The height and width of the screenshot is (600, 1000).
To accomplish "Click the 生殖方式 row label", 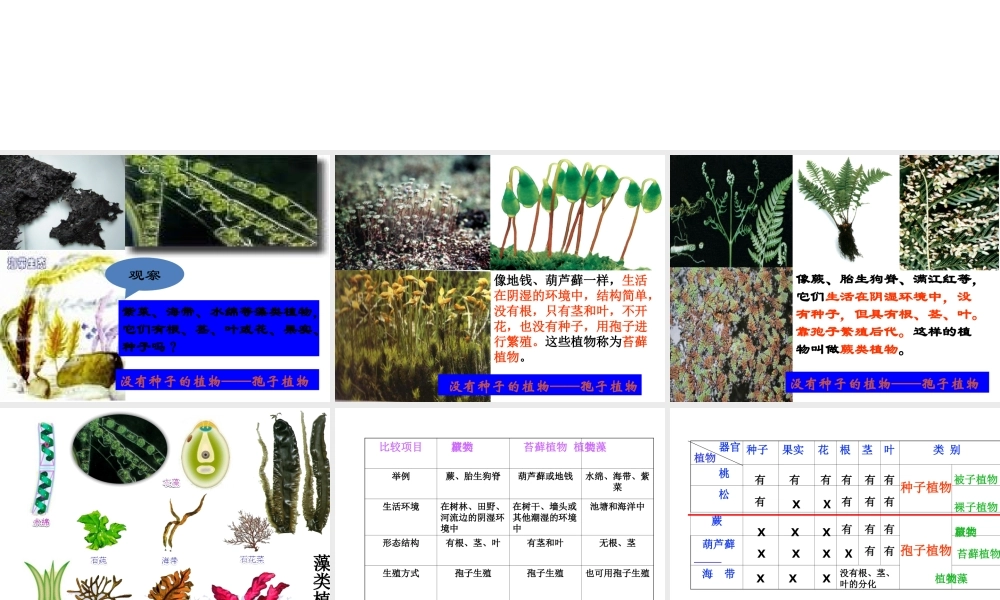I will coord(401,573).
